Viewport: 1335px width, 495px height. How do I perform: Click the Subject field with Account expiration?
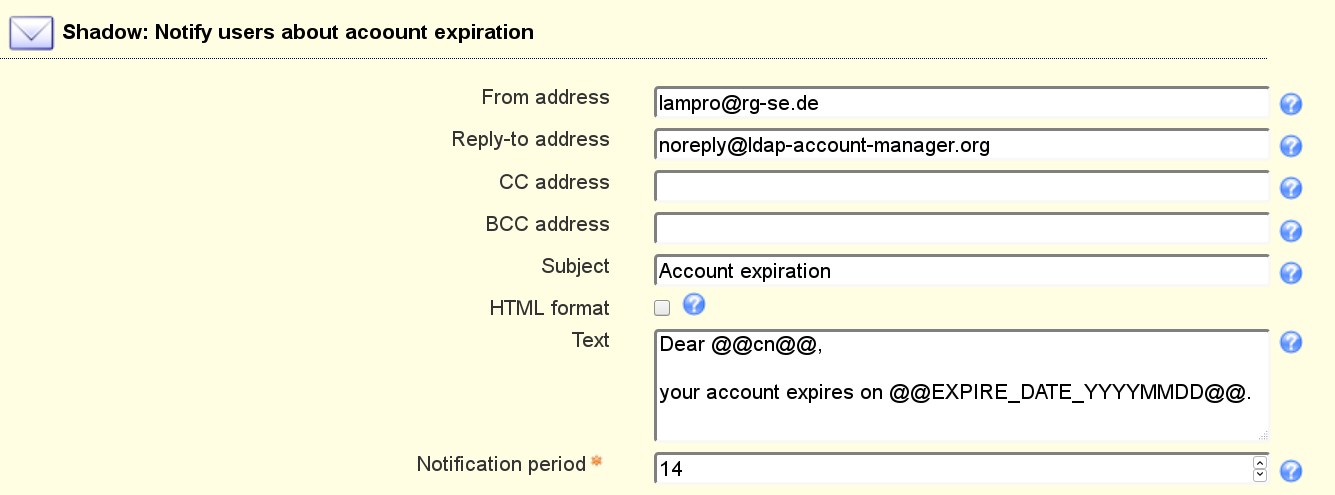960,271
